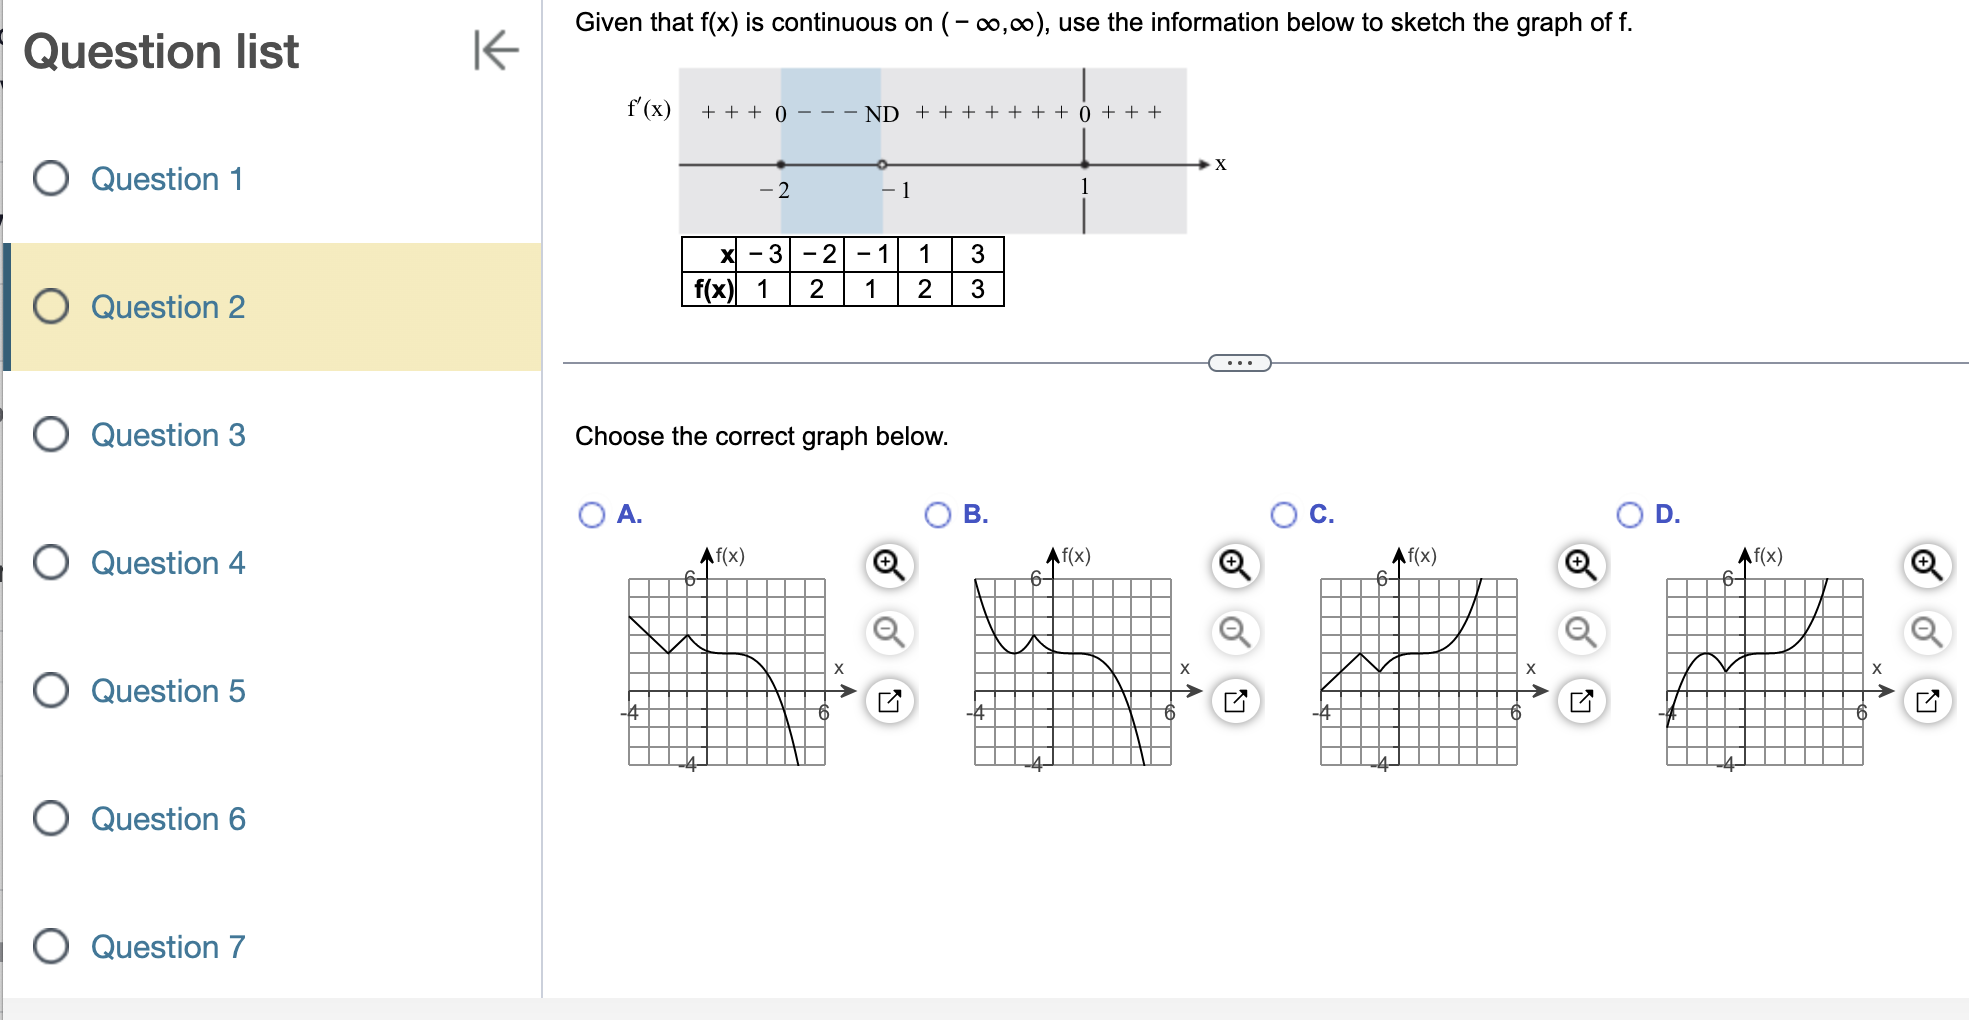Image resolution: width=1969 pixels, height=1020 pixels.
Task: Click the zoom-out magnifier for graph D
Action: pos(1926,633)
